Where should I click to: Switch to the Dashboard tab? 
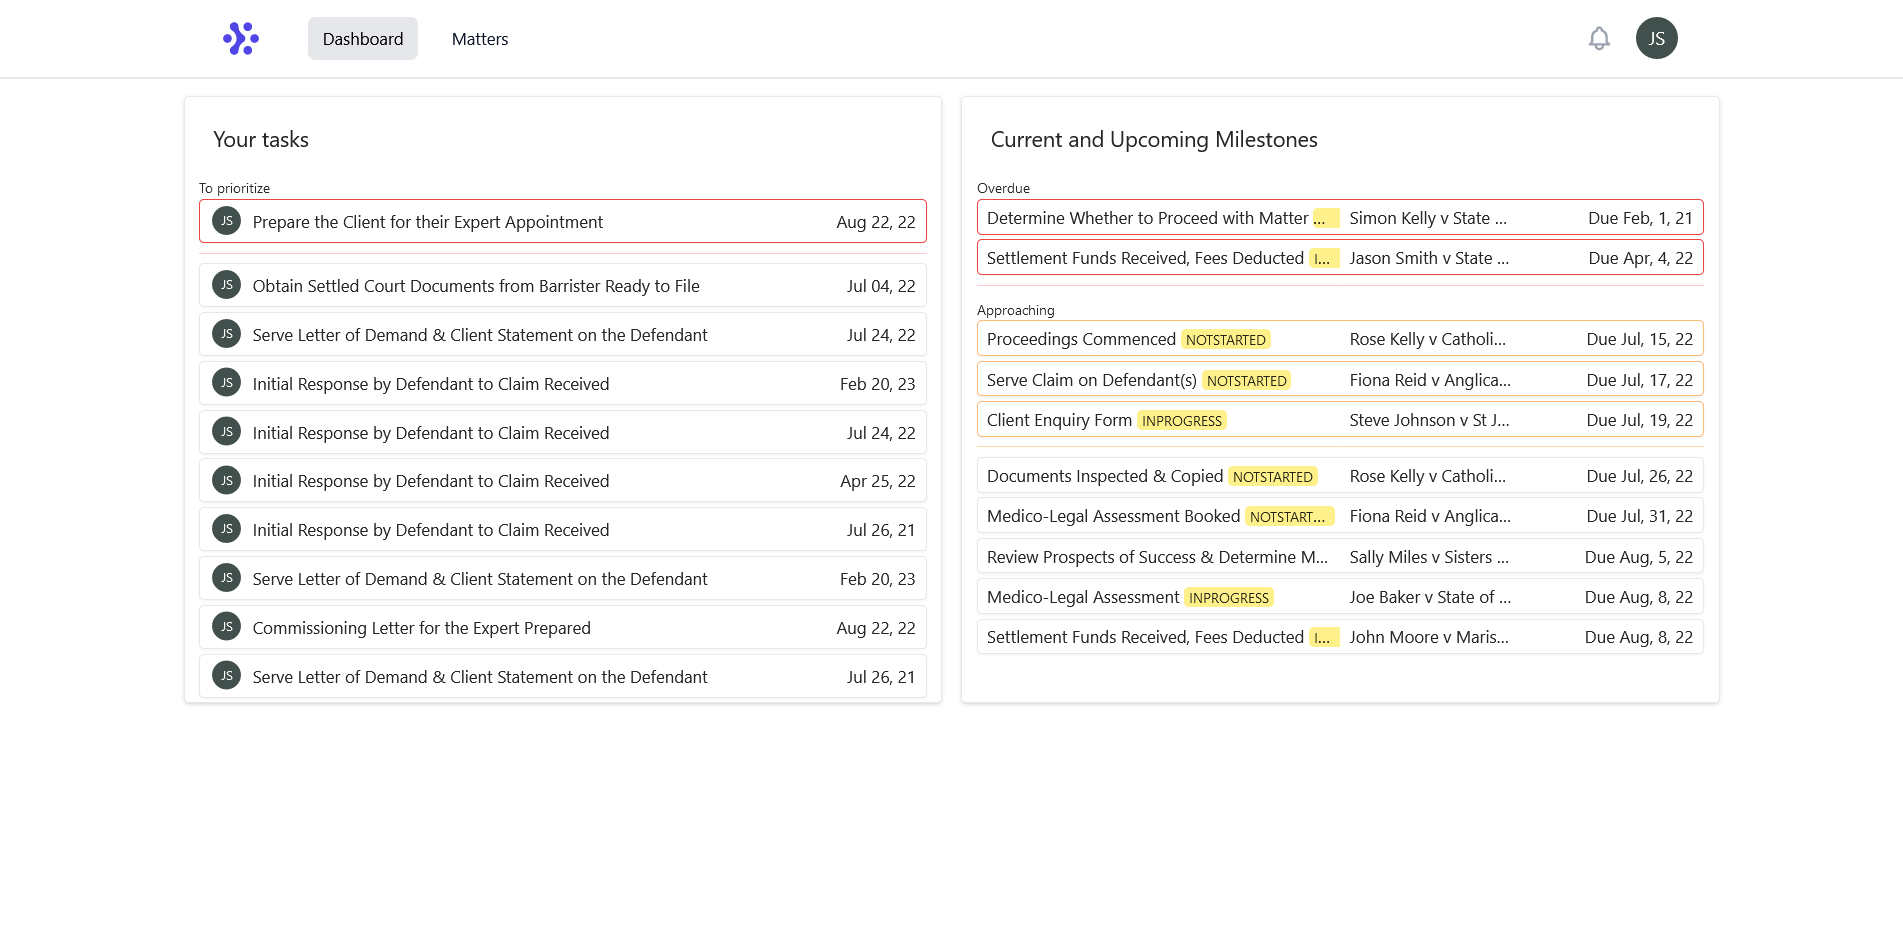(363, 39)
